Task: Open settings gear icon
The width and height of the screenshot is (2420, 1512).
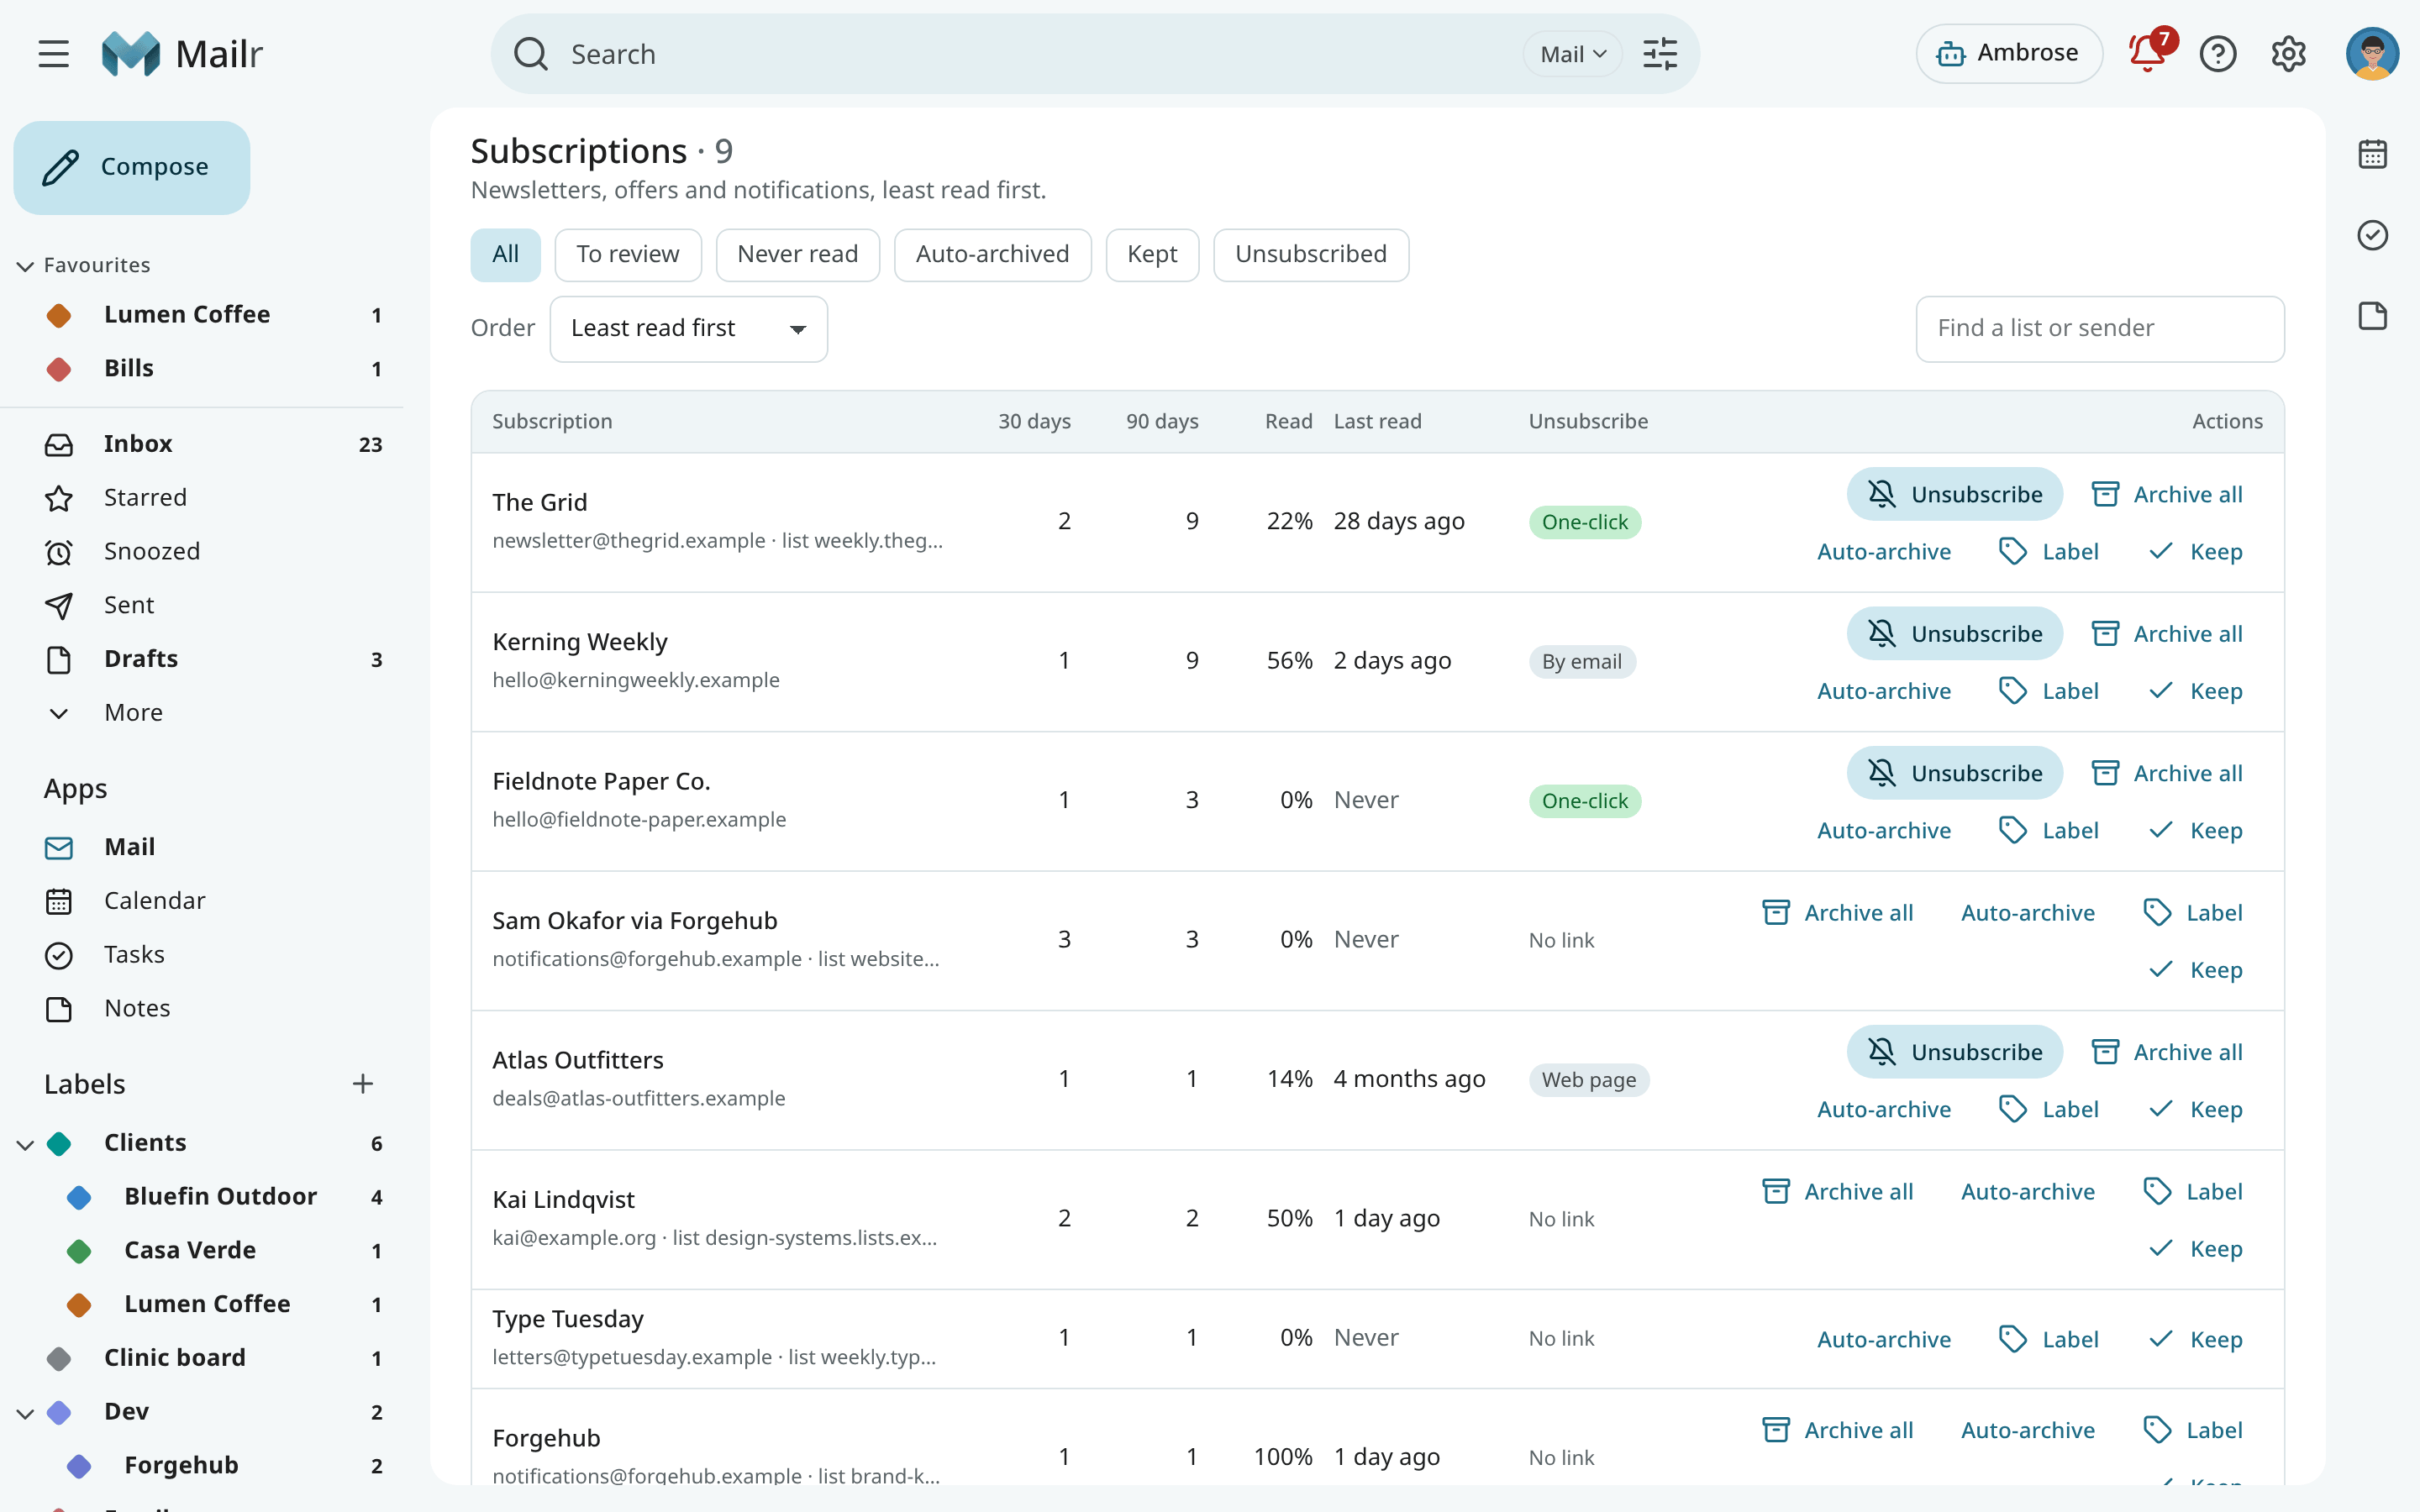Action: point(2288,54)
